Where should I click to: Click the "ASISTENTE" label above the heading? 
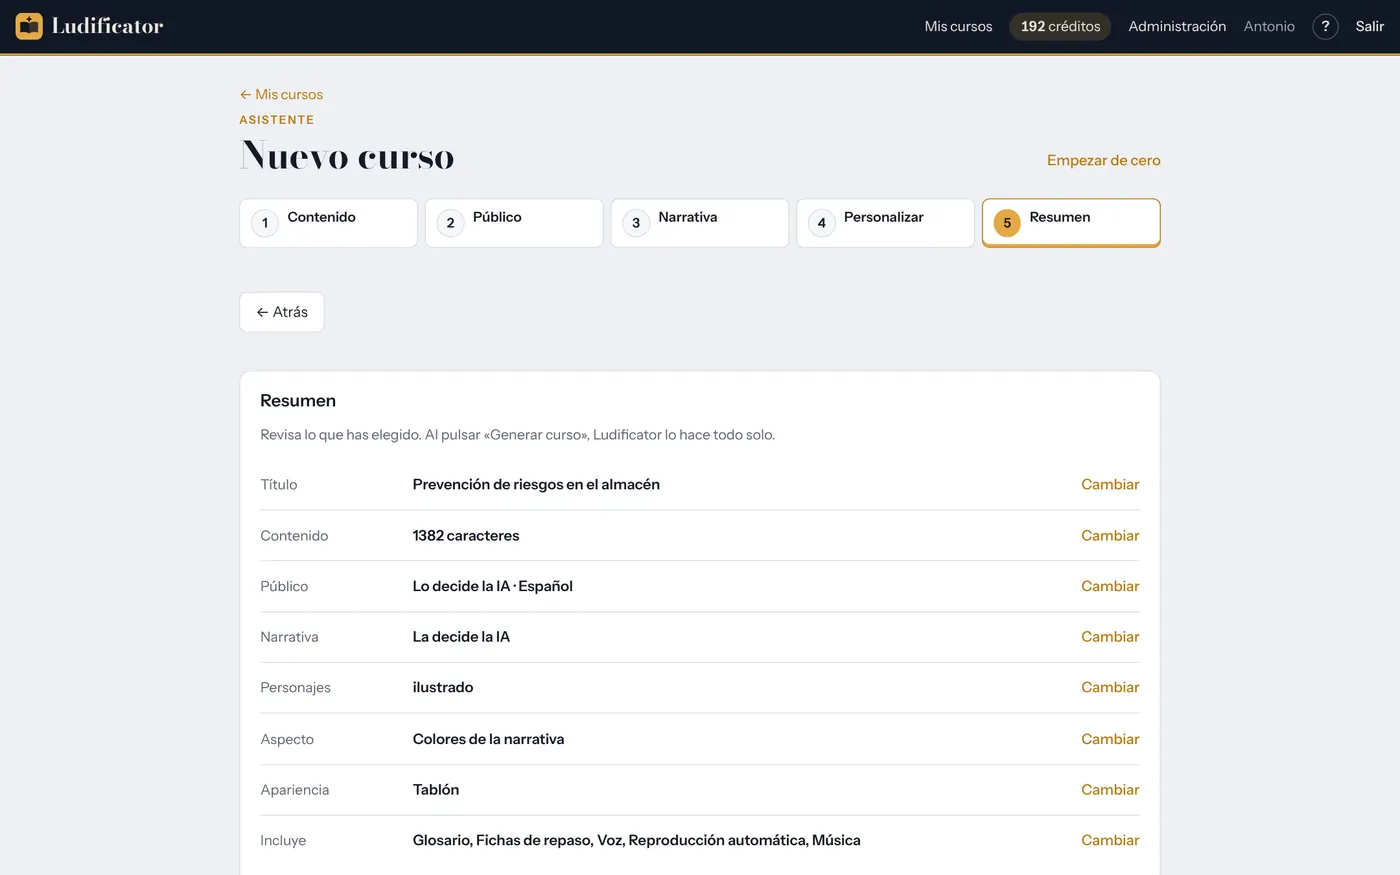point(277,120)
